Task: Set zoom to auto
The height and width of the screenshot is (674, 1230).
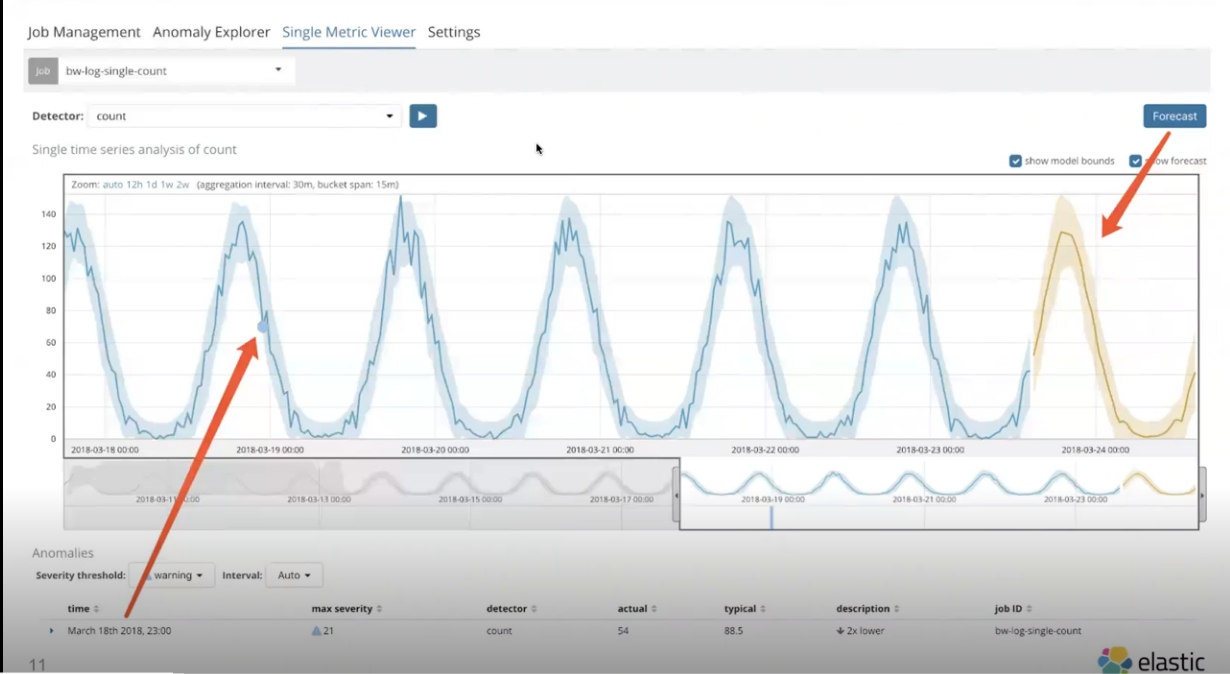Action: coord(112,185)
